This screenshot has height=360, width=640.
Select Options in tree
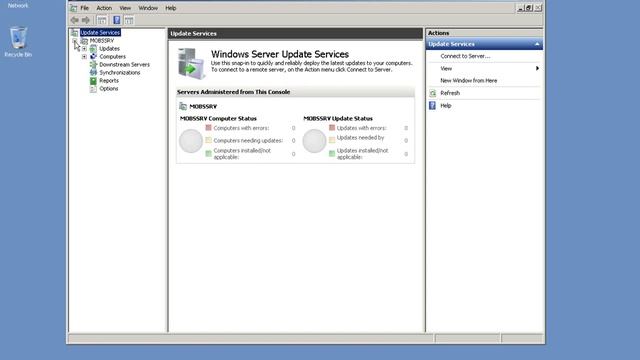point(109,89)
